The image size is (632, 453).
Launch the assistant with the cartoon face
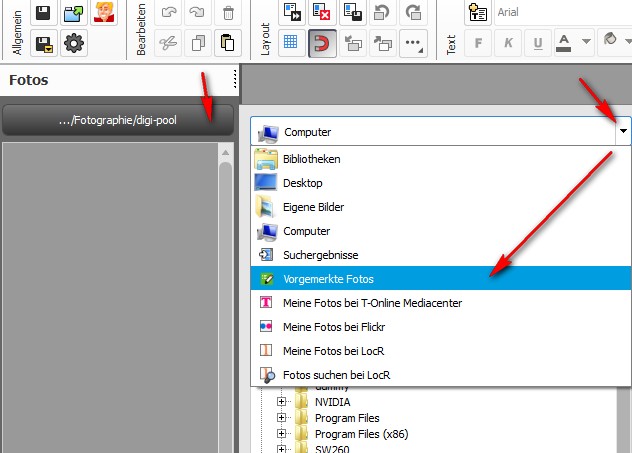[104, 12]
